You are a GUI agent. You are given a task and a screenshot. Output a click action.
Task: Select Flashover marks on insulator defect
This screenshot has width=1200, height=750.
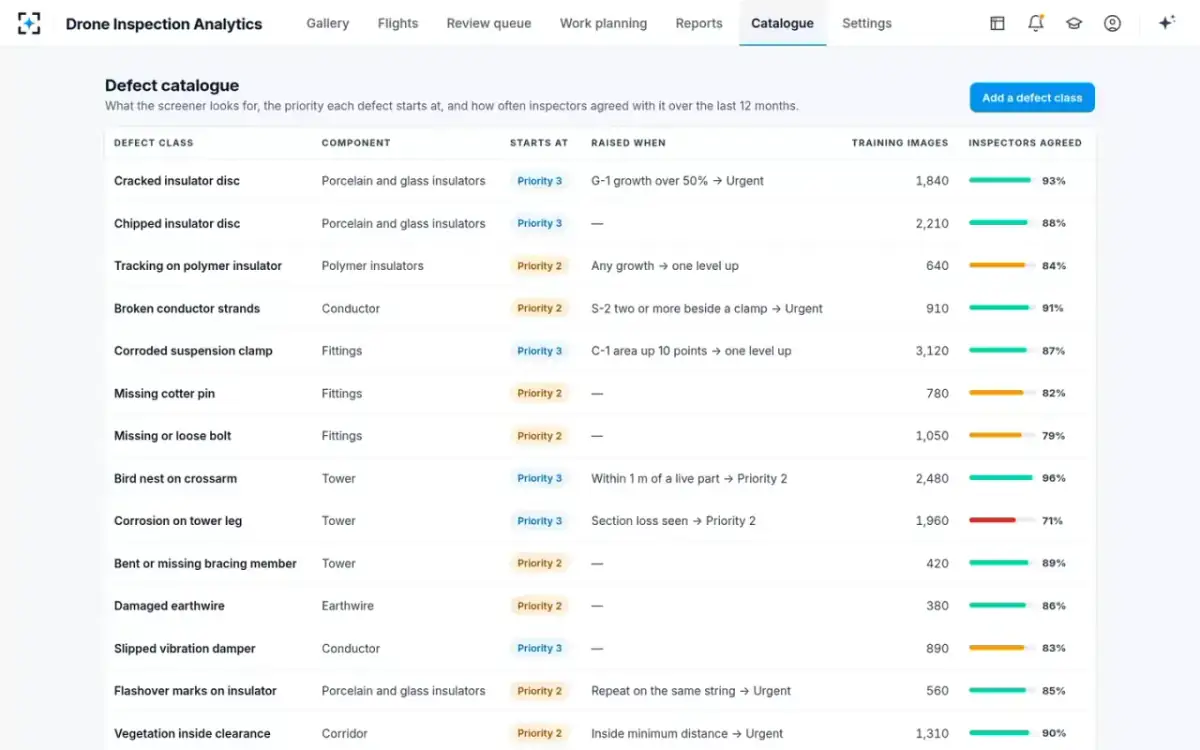(195, 691)
